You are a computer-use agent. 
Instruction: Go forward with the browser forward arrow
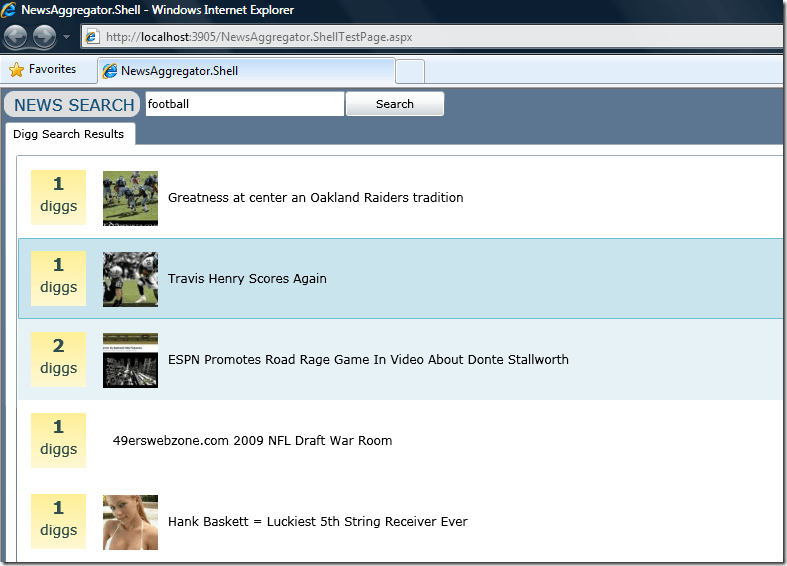(x=45, y=37)
